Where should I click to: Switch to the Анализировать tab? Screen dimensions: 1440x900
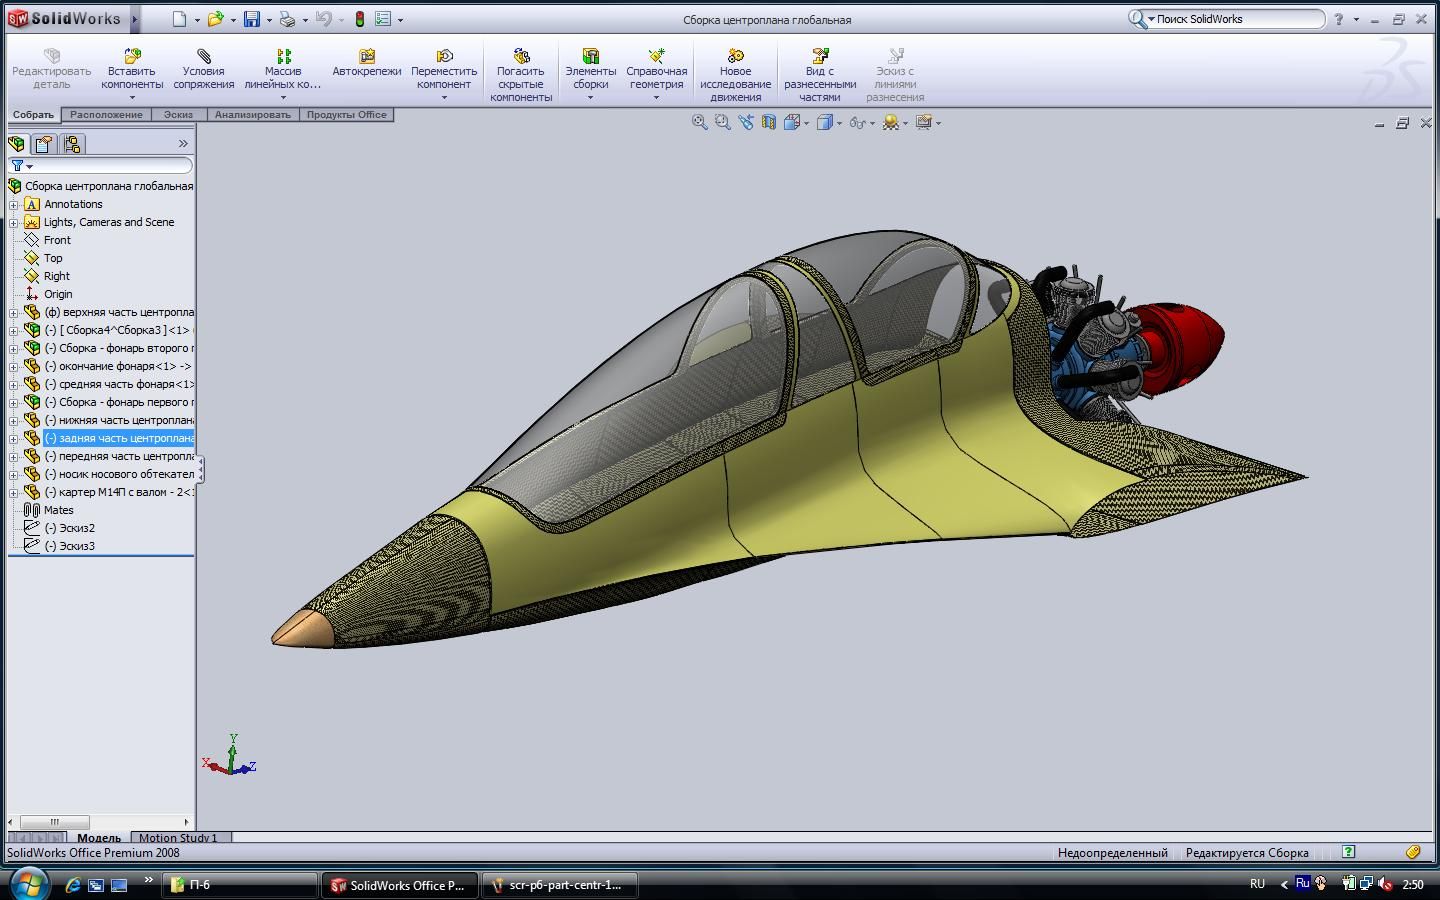click(252, 115)
